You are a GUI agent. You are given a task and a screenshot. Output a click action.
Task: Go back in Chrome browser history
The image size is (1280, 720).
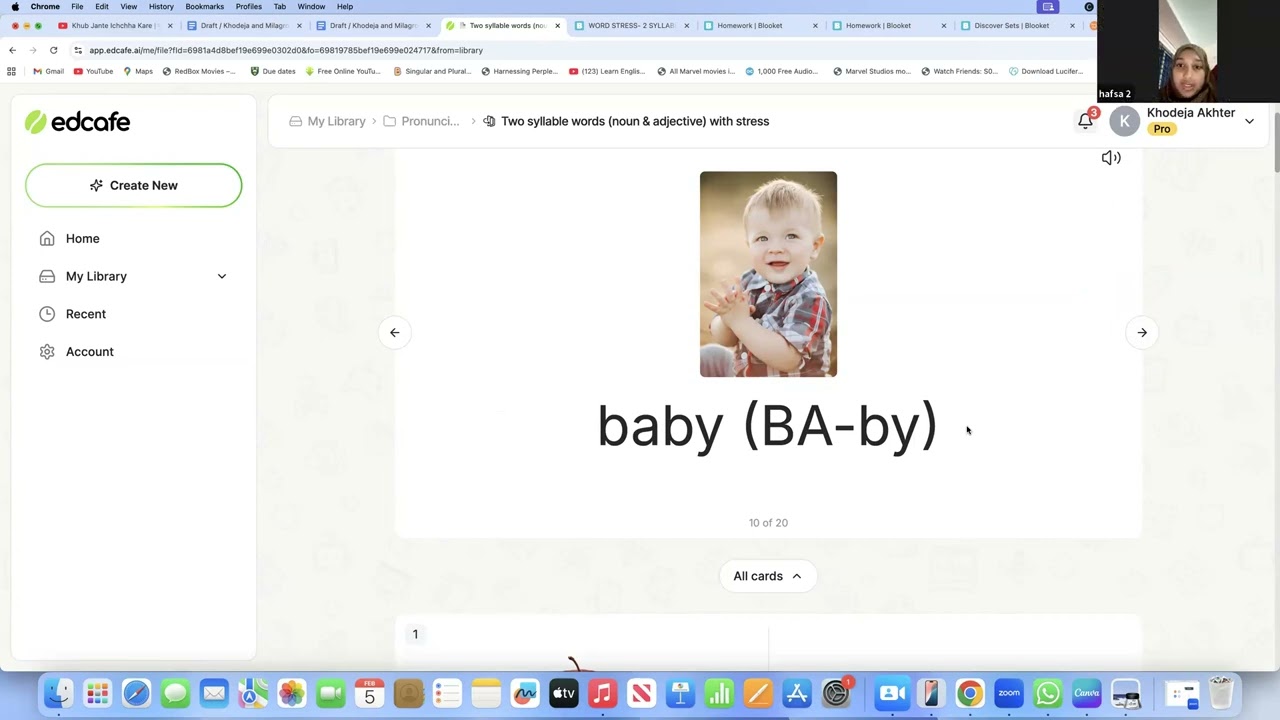tap(12, 50)
